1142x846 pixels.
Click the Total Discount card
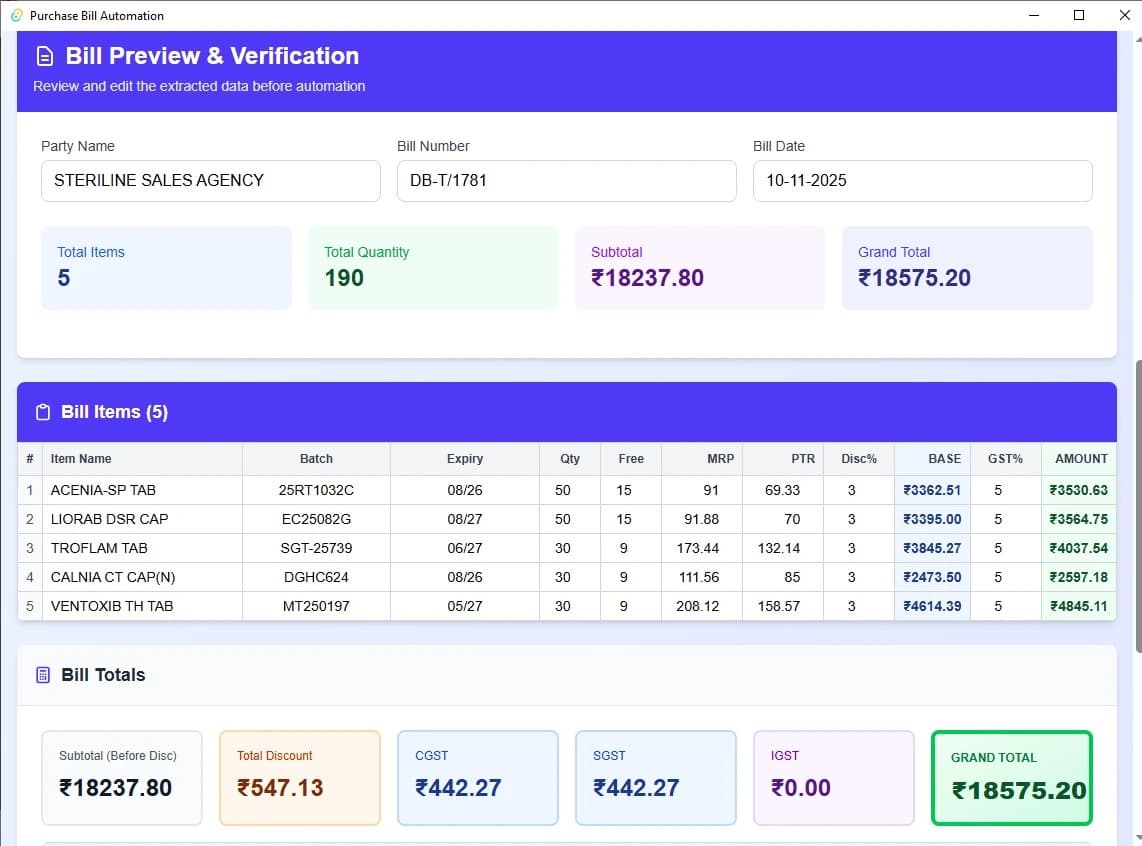click(300, 777)
